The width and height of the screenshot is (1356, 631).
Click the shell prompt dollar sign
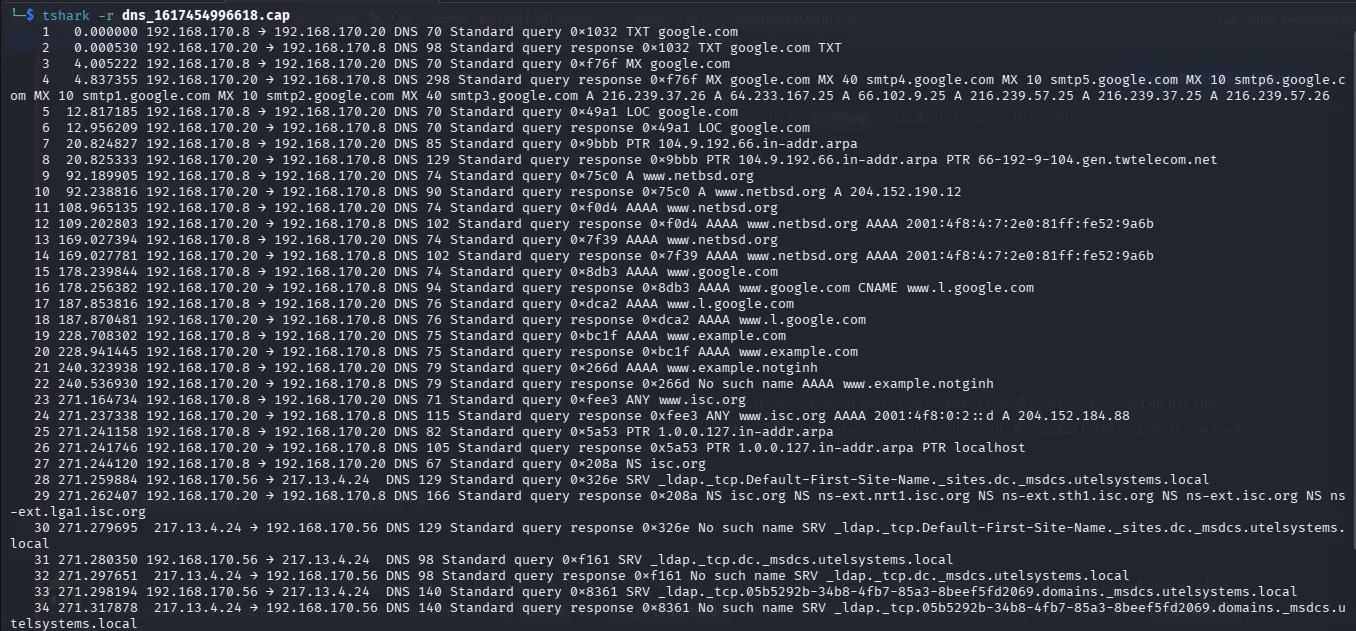pyautogui.click(x=31, y=15)
